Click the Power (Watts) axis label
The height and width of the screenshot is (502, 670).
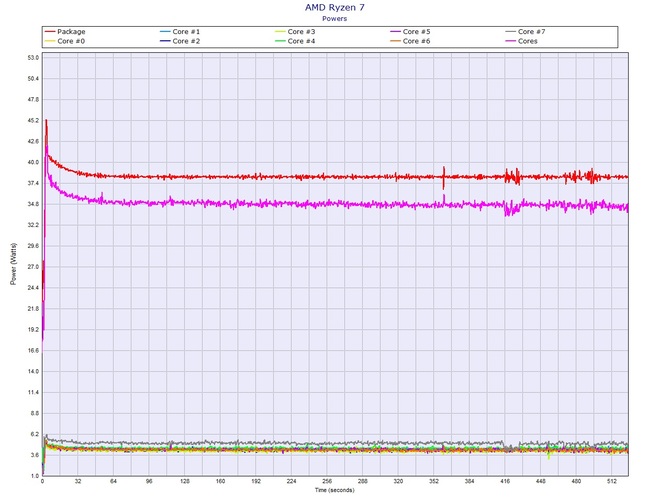13,264
